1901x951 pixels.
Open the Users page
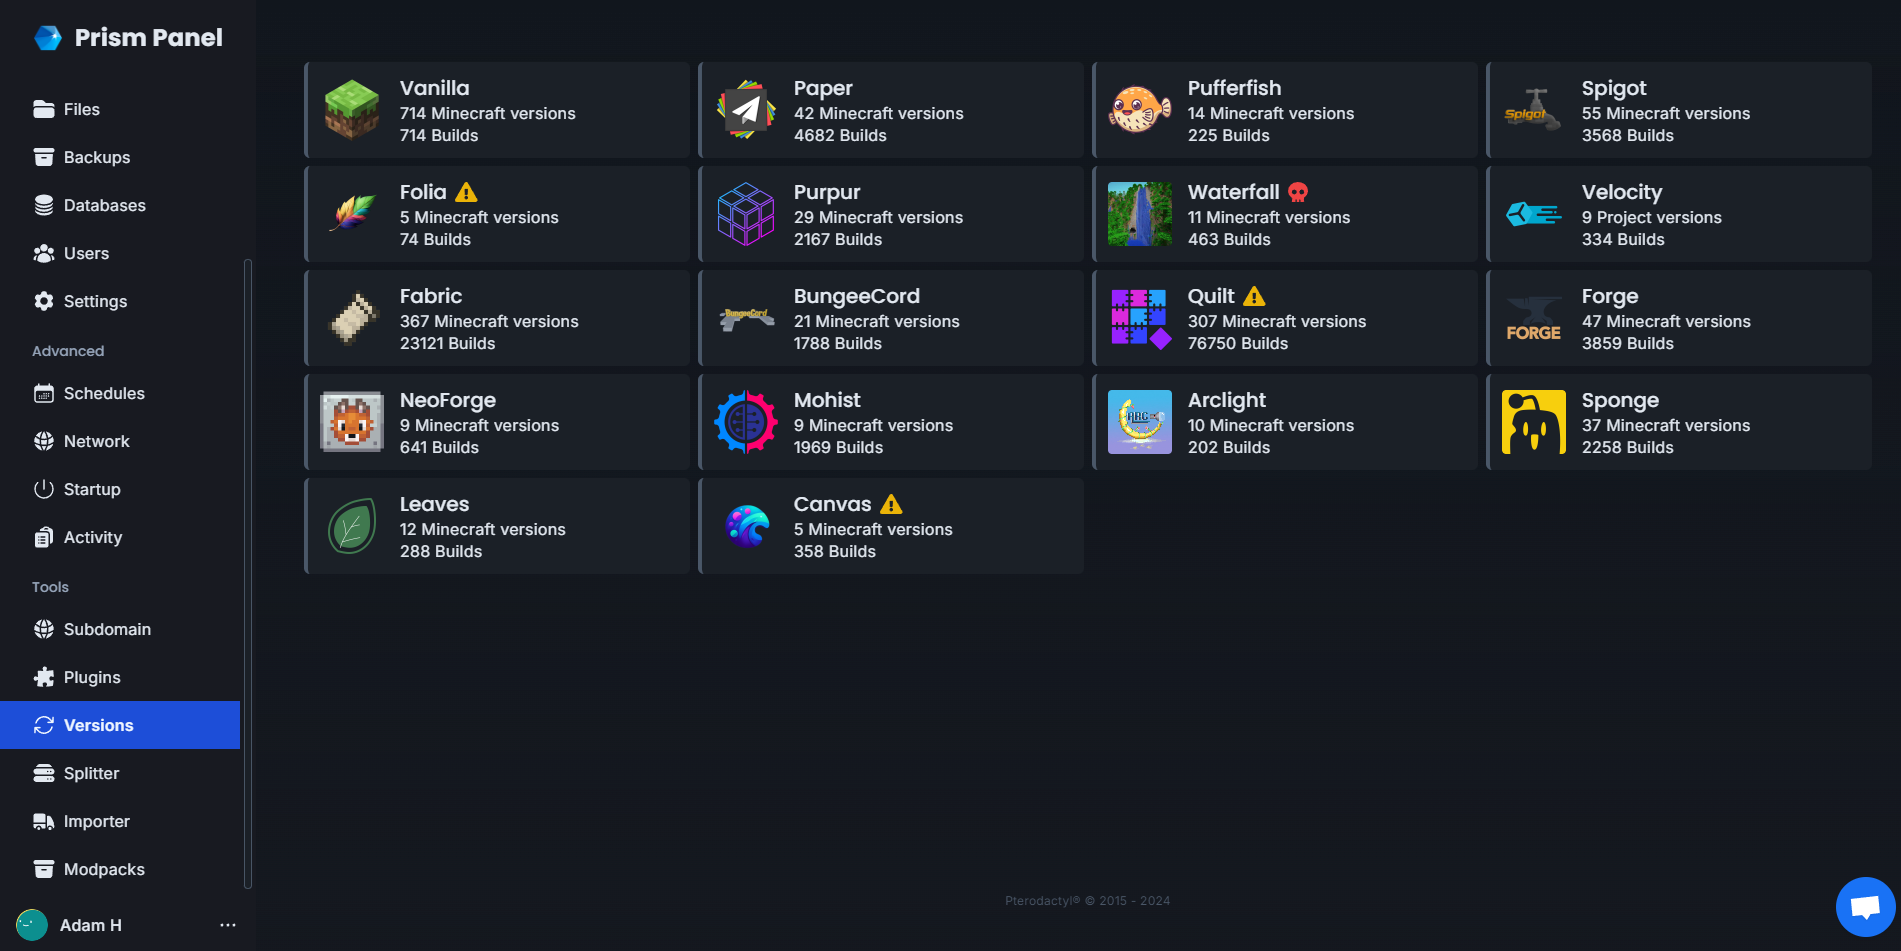tap(120, 253)
